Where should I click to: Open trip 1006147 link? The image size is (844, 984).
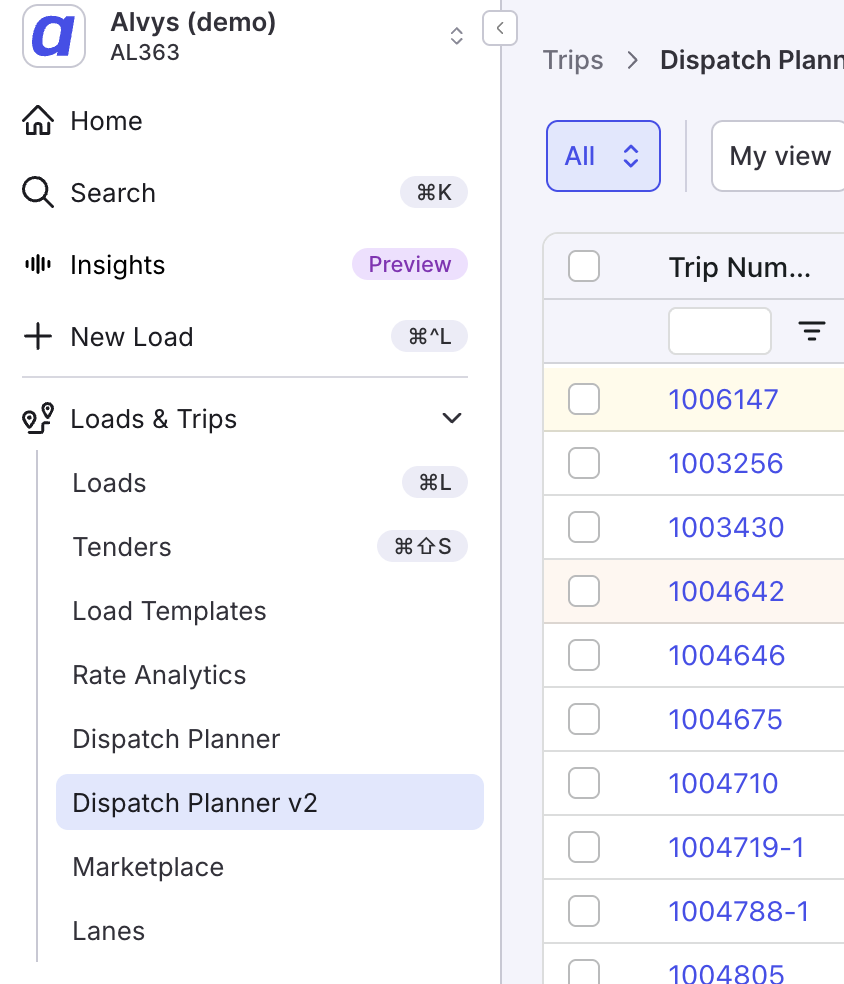pyautogui.click(x=724, y=399)
